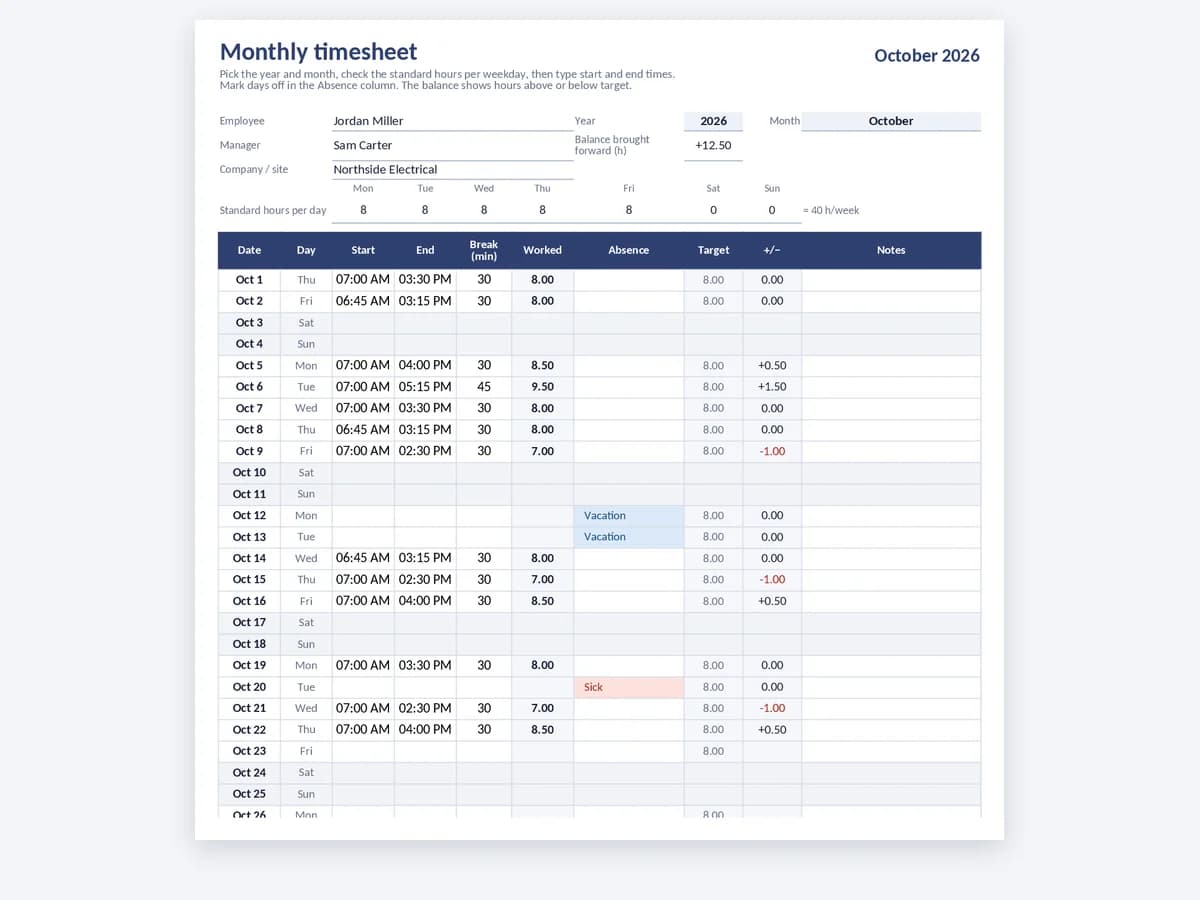Click Oct 20 Sick absence cell
Image resolution: width=1200 pixels, height=900 pixels.
point(629,687)
